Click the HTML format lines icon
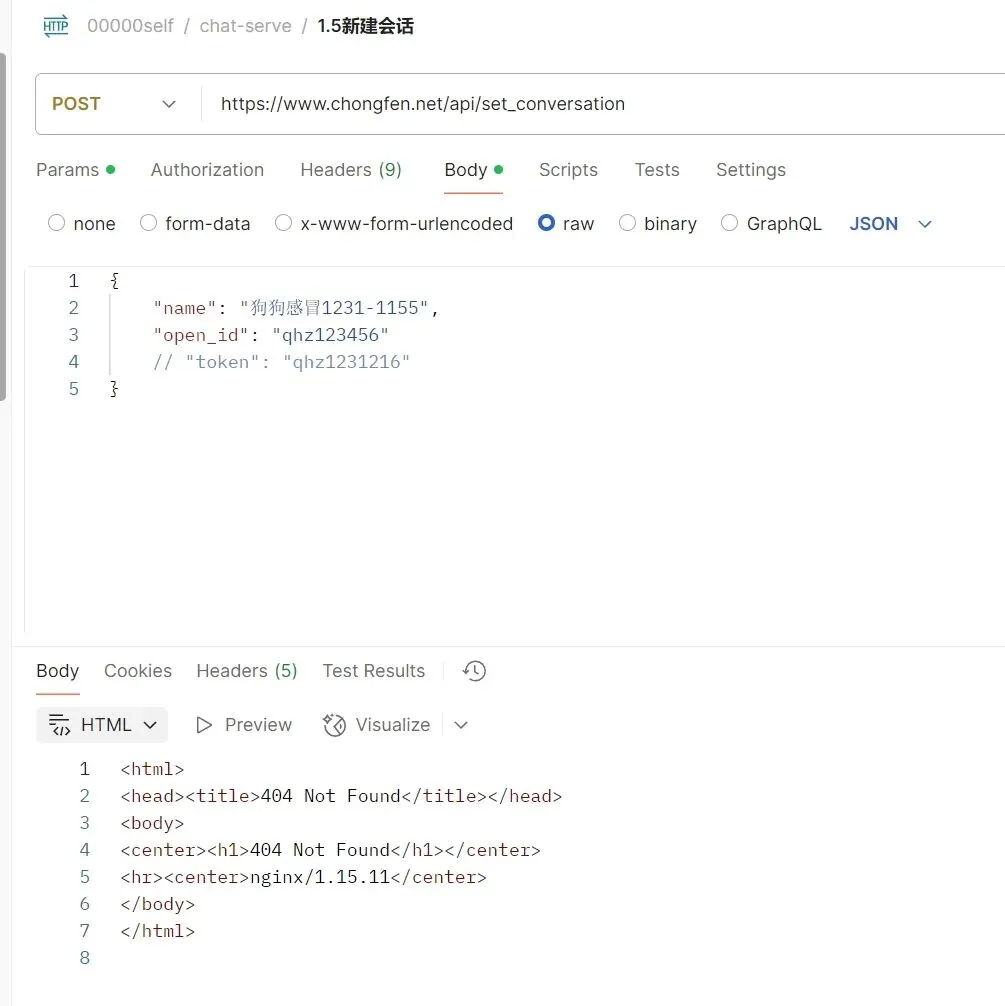 tap(60, 725)
